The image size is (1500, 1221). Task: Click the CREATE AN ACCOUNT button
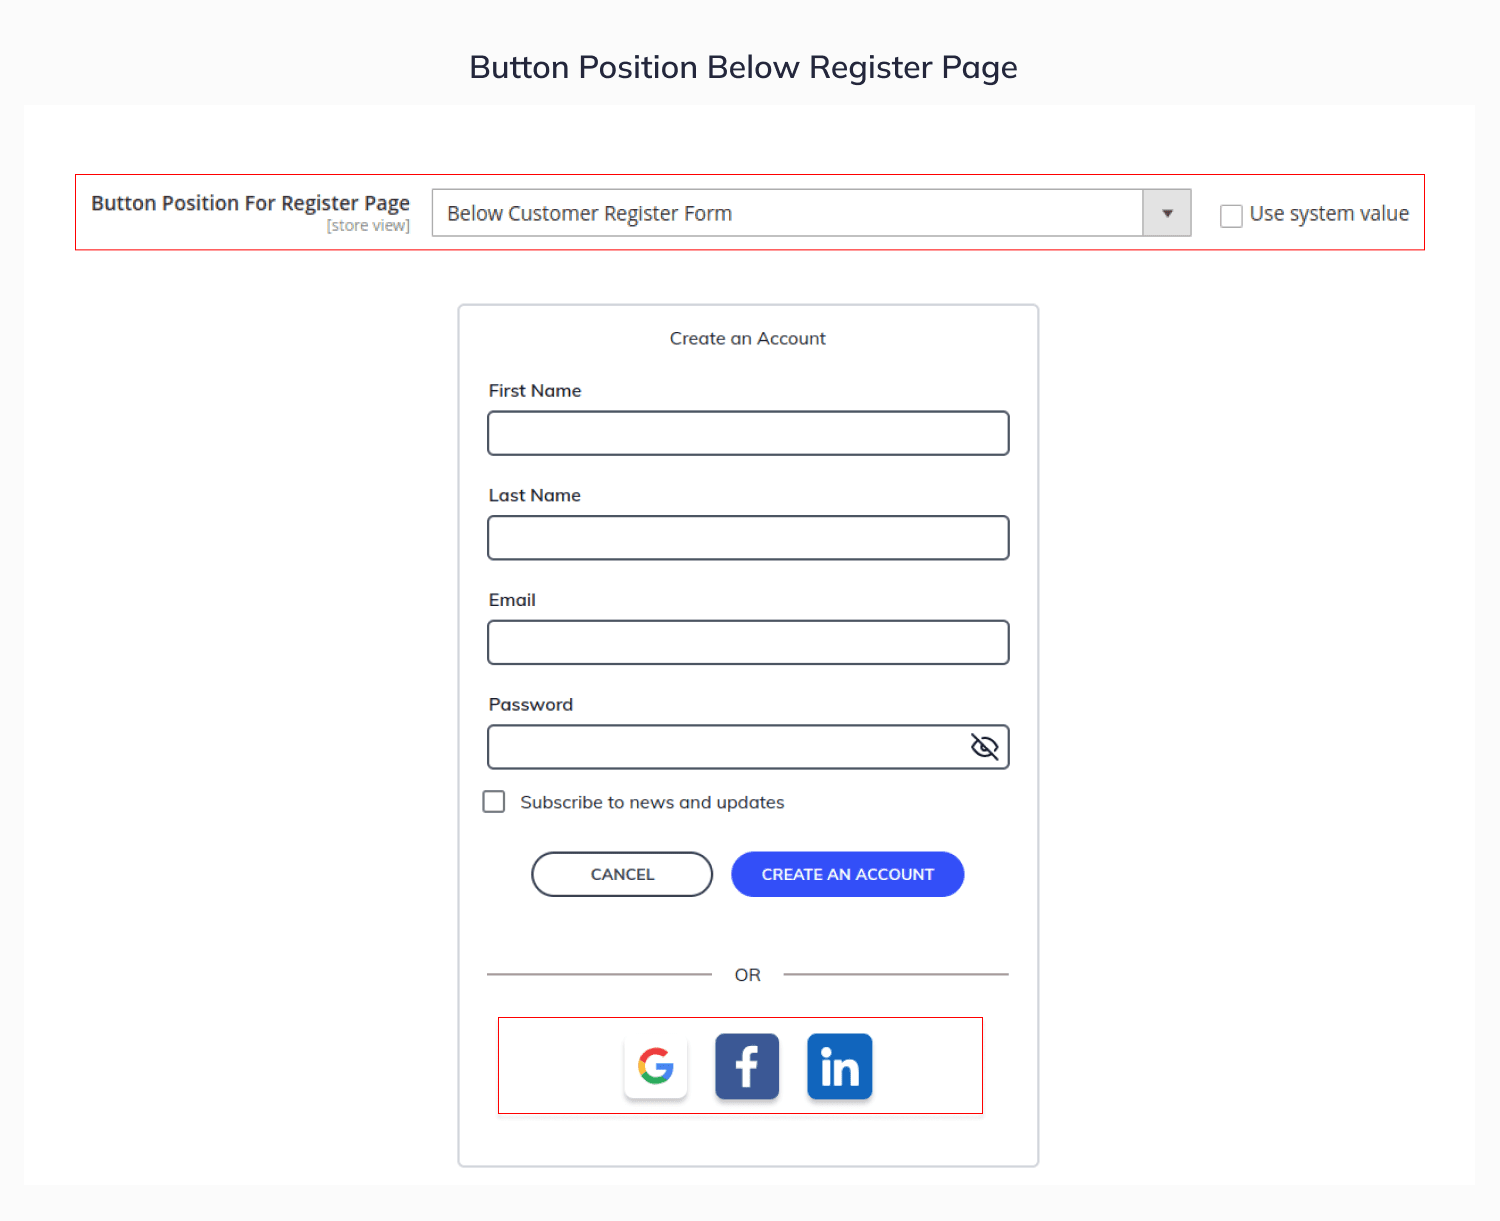[848, 874]
